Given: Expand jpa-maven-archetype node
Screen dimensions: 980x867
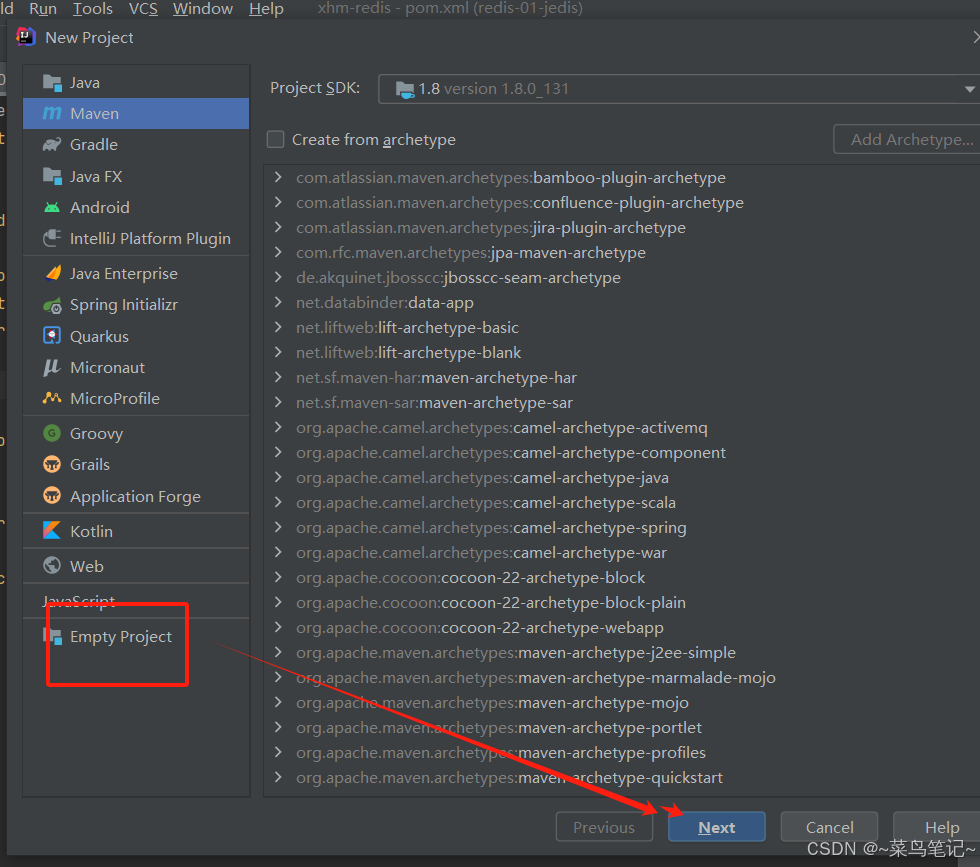Looking at the screenshot, I should [x=278, y=253].
